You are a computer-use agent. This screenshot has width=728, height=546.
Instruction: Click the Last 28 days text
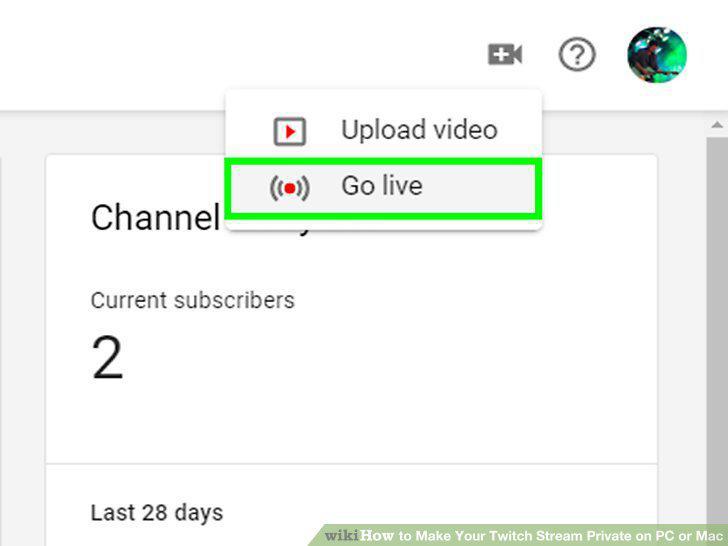pyautogui.click(x=157, y=513)
